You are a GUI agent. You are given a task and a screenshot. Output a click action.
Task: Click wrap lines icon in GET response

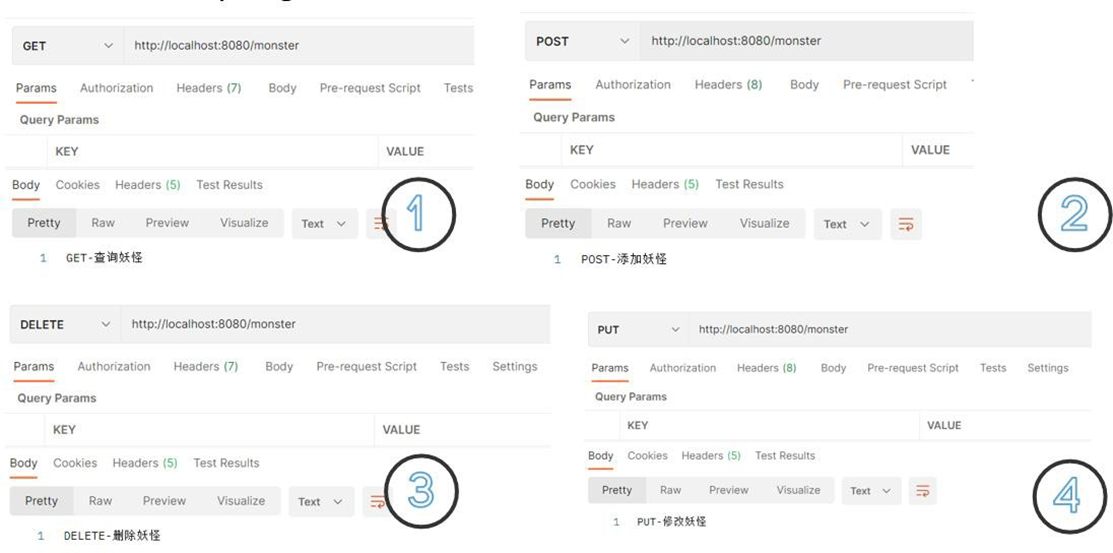click(x=379, y=224)
